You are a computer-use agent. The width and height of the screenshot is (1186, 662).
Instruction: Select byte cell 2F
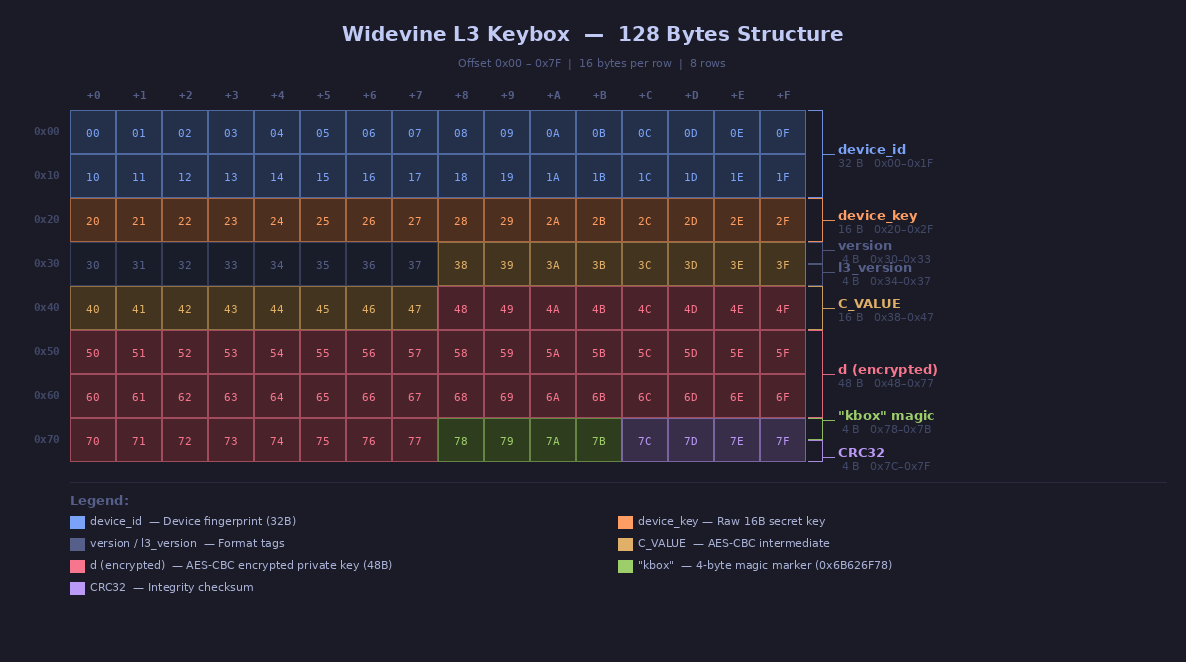pos(783,220)
